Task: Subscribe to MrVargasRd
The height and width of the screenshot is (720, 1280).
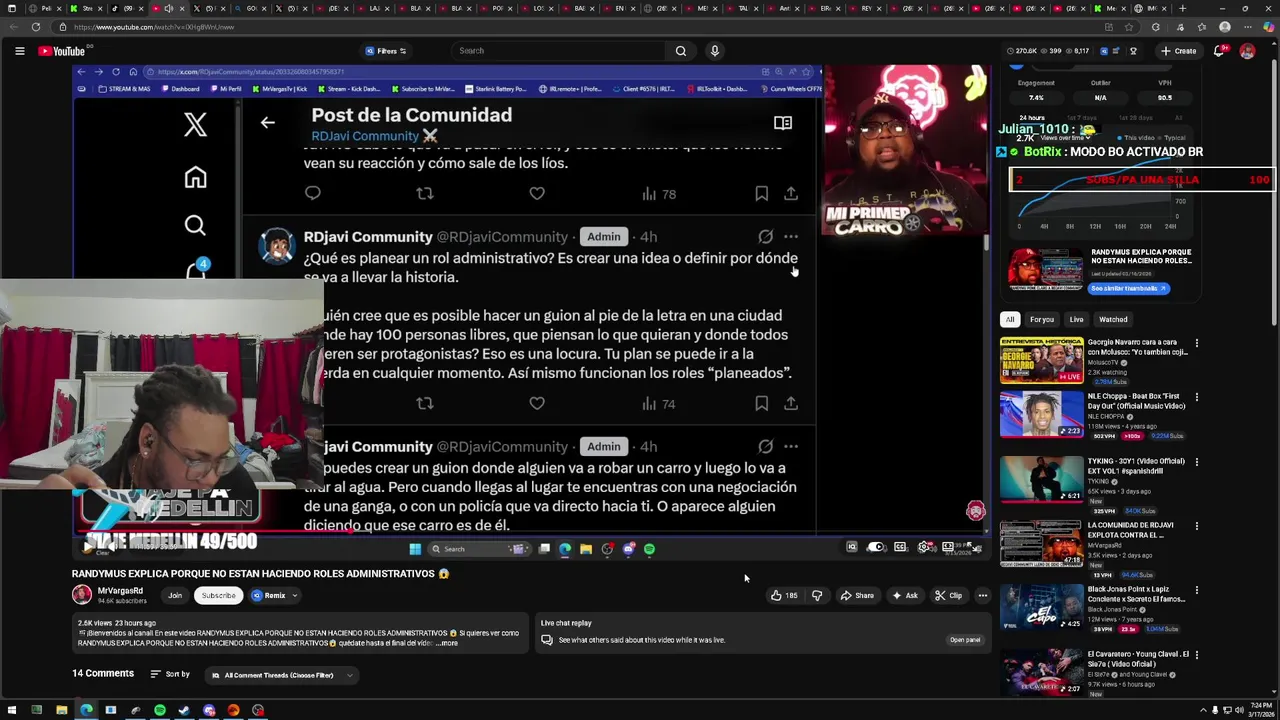Action: click(218, 595)
